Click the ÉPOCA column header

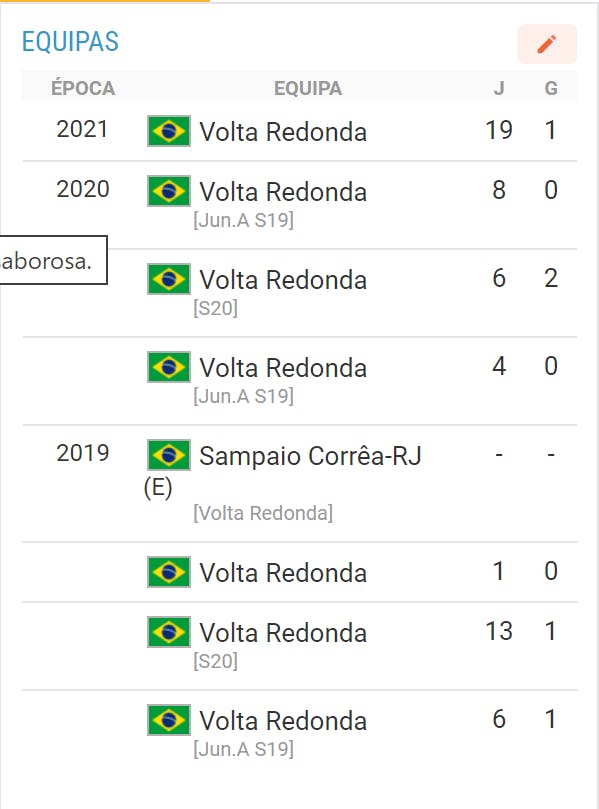83,88
